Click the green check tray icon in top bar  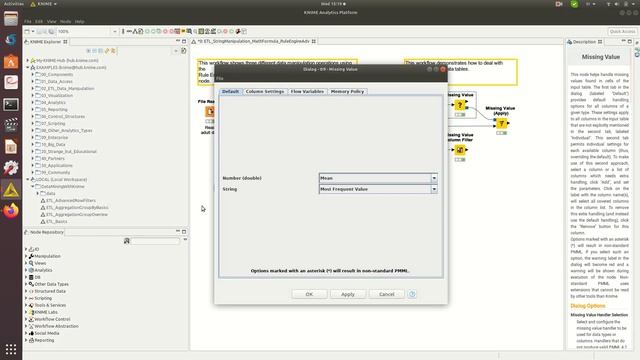click(574, 4)
